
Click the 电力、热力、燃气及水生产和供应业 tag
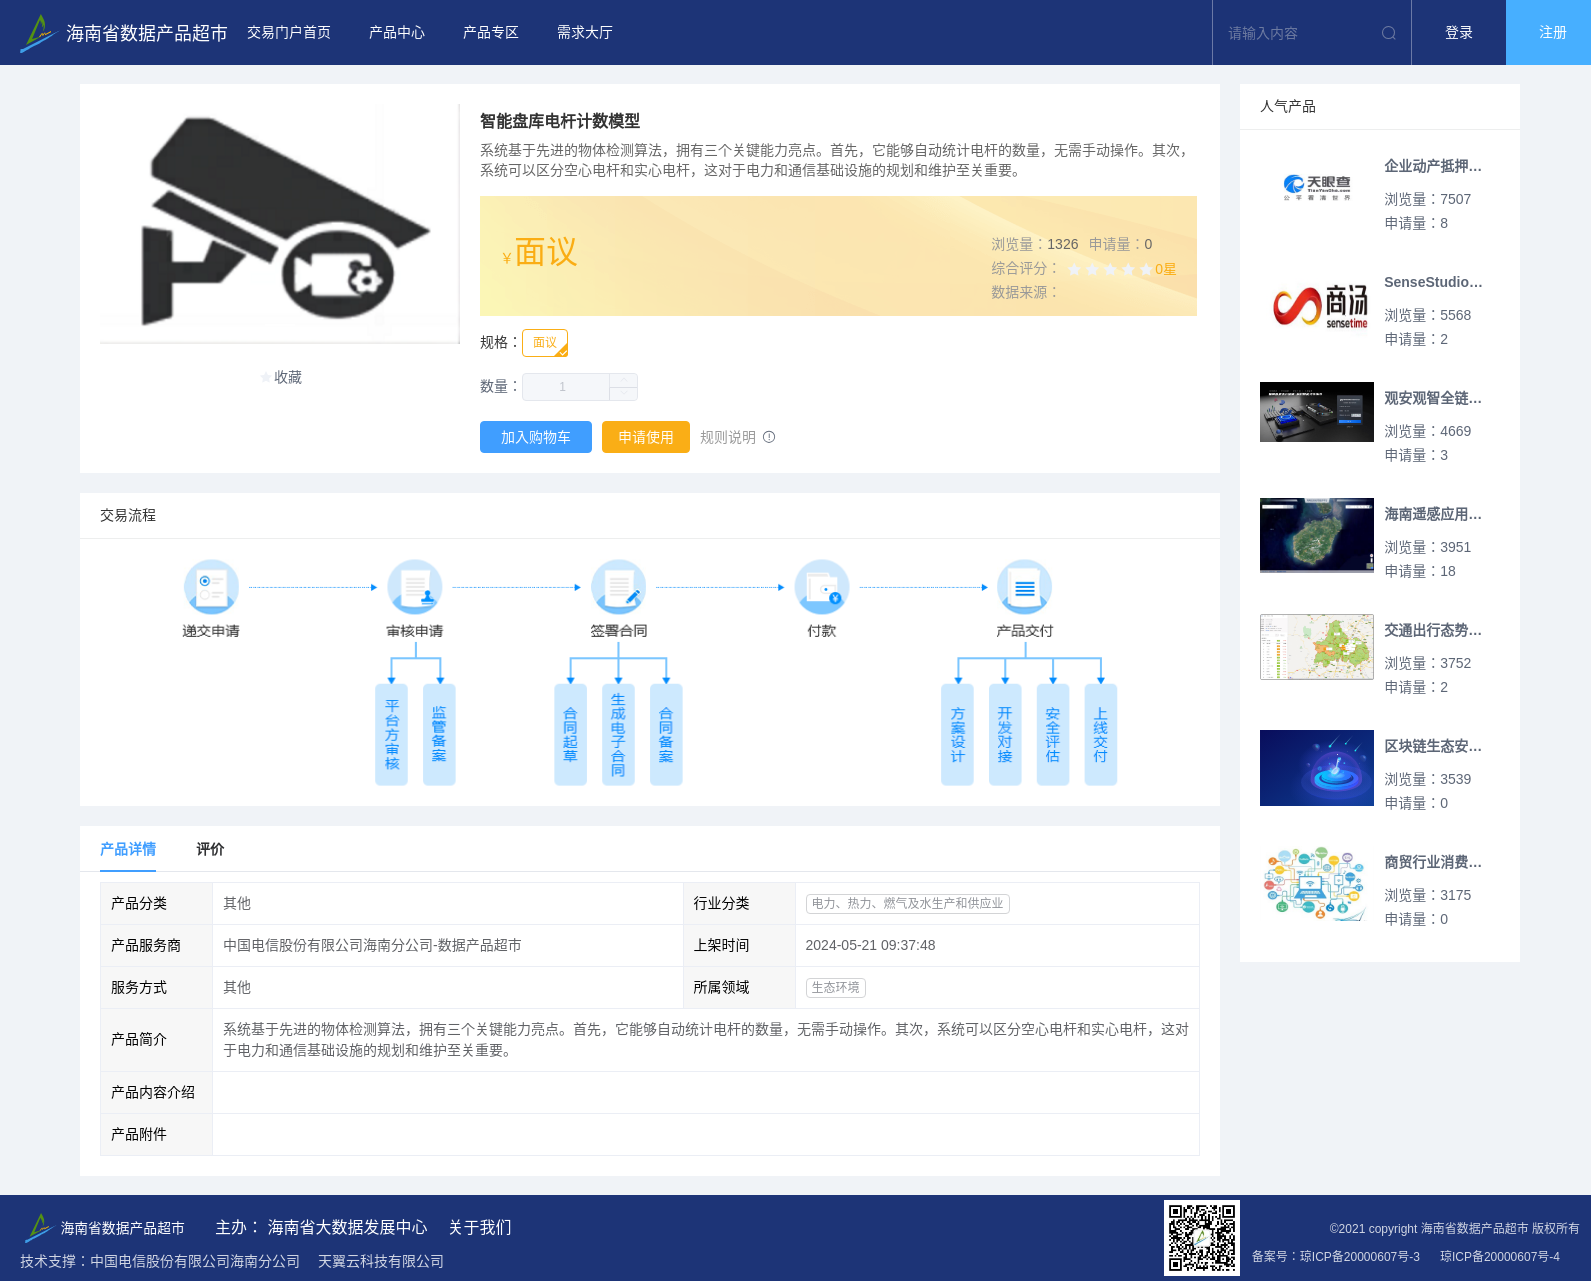(908, 903)
